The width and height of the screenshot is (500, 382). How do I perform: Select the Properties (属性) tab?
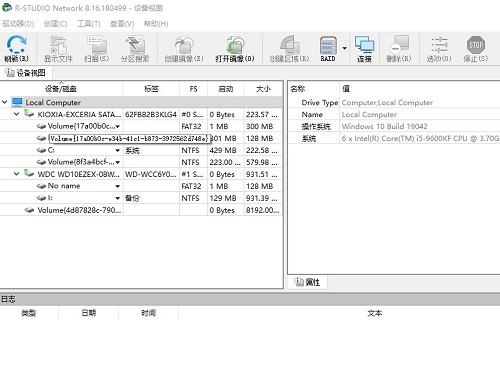[x=308, y=282]
